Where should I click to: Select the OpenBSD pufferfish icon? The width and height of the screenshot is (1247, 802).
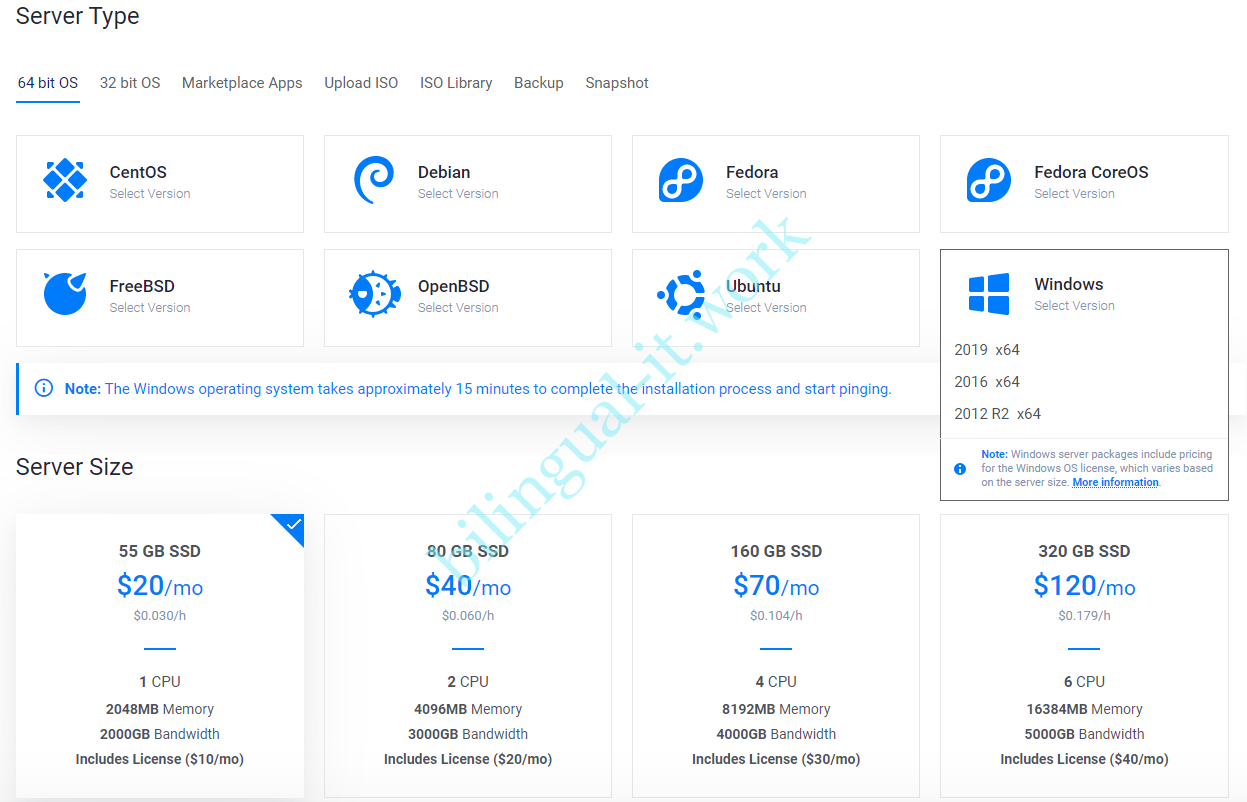pos(374,295)
